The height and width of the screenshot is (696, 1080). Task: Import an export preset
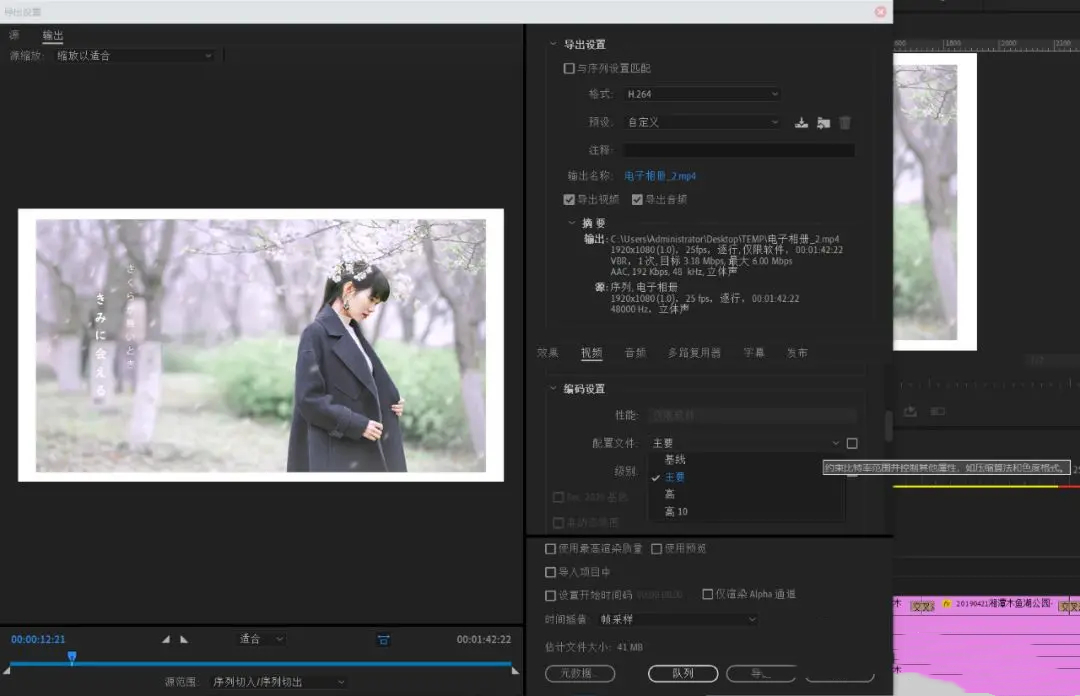(823, 122)
